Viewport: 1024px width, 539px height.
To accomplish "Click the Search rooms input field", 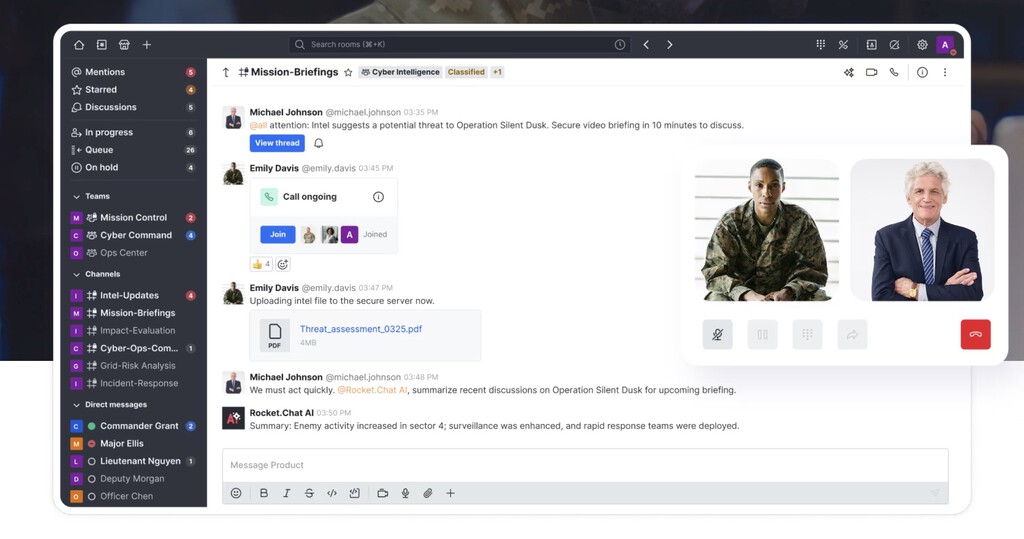I will 459,44.
